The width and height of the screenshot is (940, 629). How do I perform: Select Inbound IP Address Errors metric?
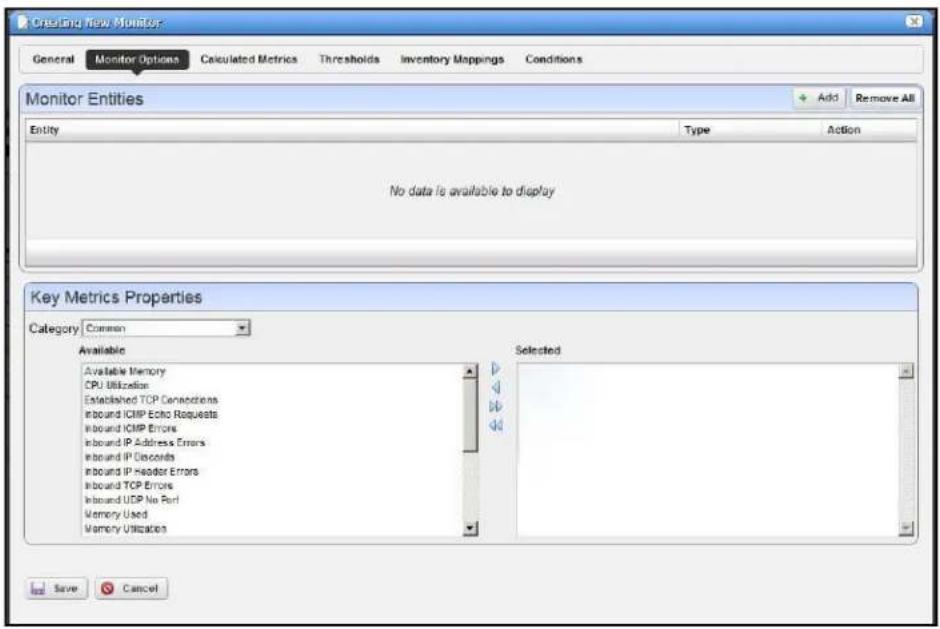[144, 443]
